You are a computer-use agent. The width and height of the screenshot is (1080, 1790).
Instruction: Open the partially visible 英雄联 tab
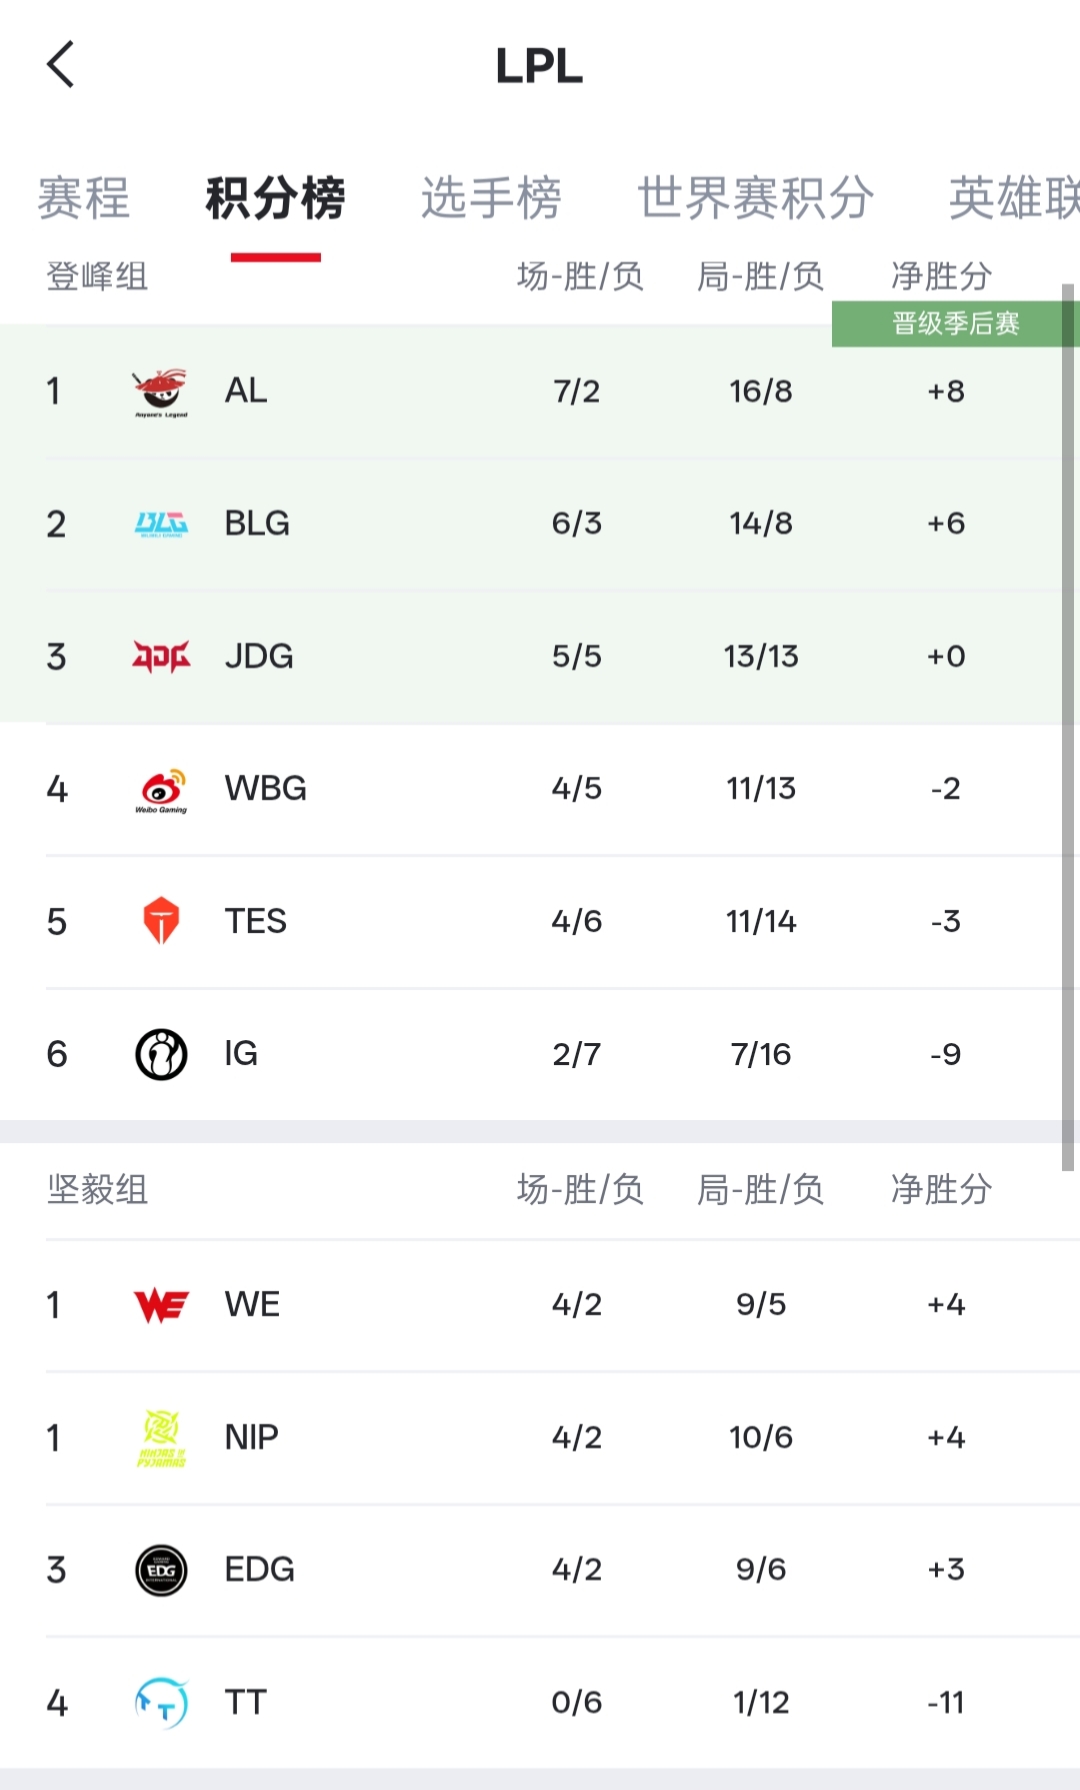pos(1012,198)
